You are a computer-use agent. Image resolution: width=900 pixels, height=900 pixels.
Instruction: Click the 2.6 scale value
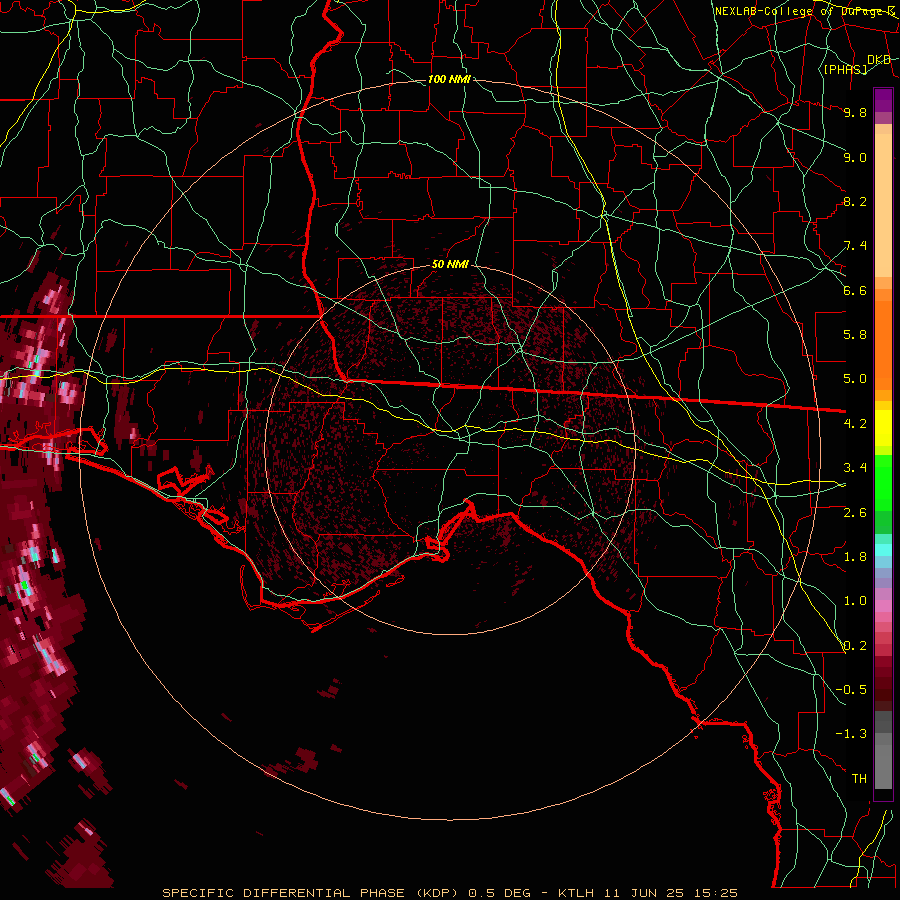point(855,513)
